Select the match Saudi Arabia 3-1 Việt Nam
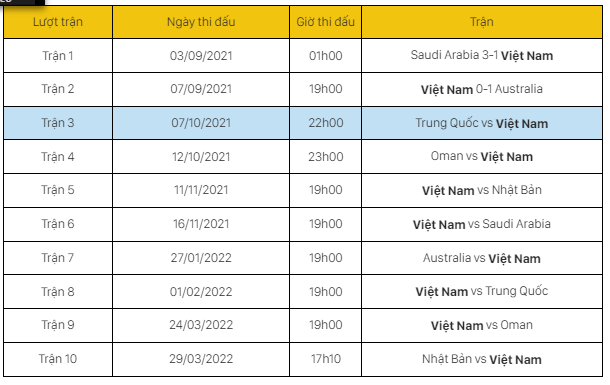 click(482, 56)
